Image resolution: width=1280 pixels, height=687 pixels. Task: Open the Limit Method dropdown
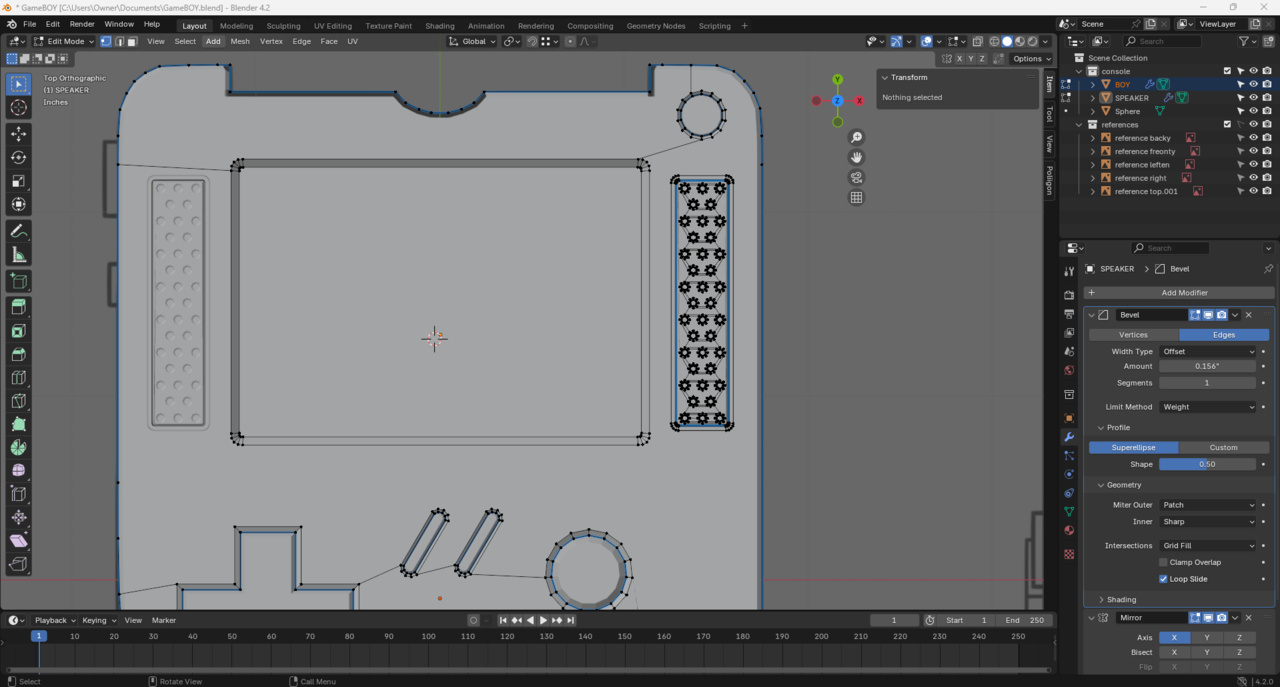(x=1207, y=407)
